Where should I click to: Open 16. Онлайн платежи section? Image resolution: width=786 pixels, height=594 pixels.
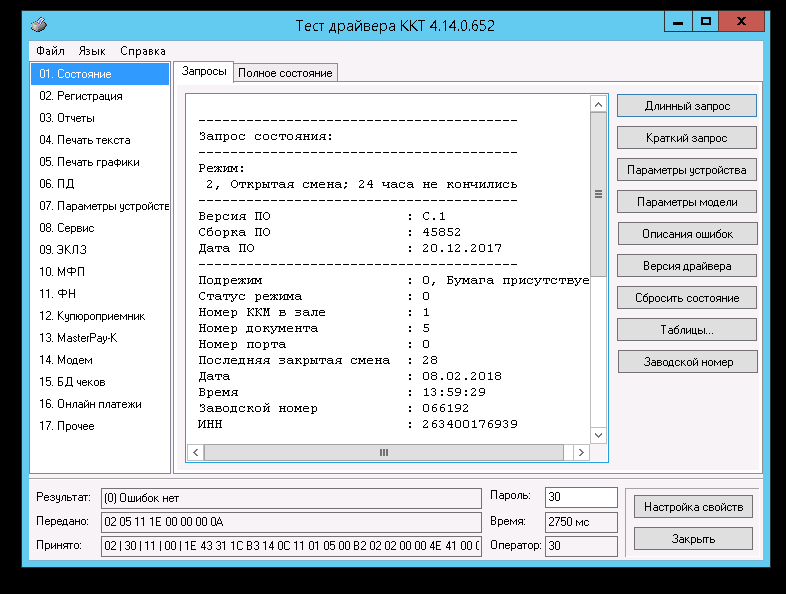pyautogui.click(x=100, y=405)
